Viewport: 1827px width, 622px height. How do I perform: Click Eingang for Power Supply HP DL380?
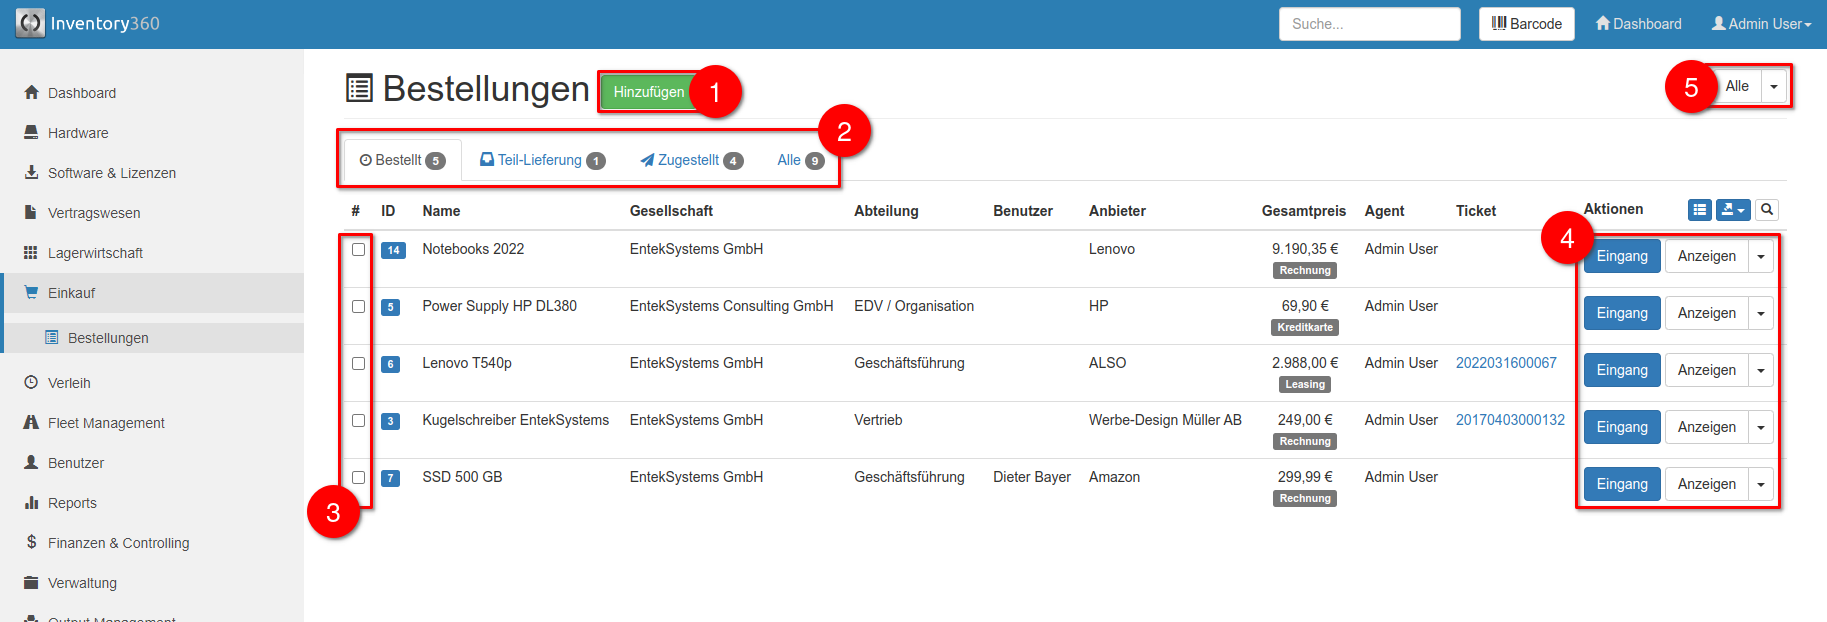[x=1621, y=313]
